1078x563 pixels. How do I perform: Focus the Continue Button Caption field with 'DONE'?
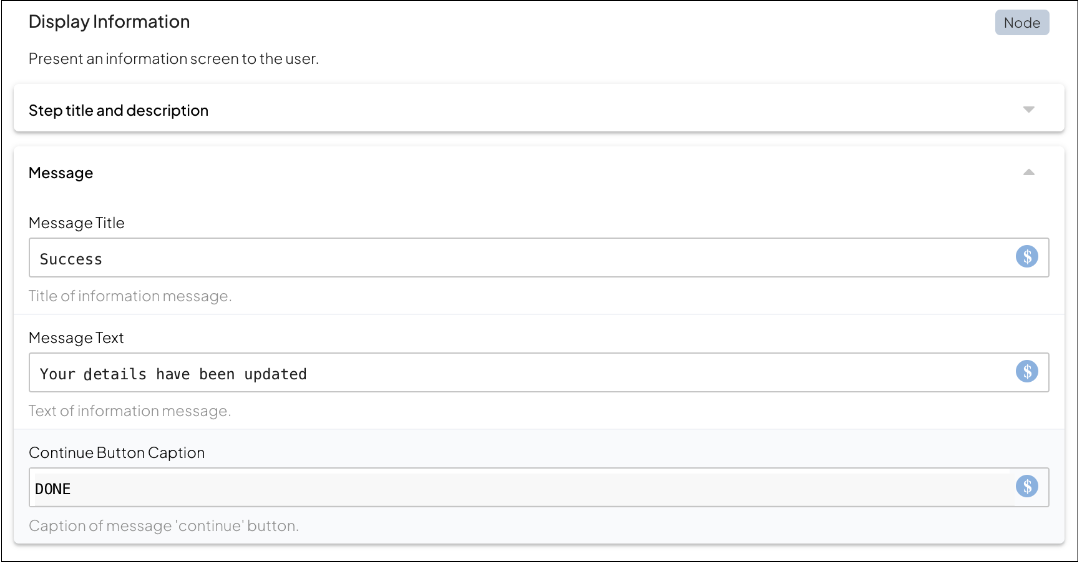(500, 488)
